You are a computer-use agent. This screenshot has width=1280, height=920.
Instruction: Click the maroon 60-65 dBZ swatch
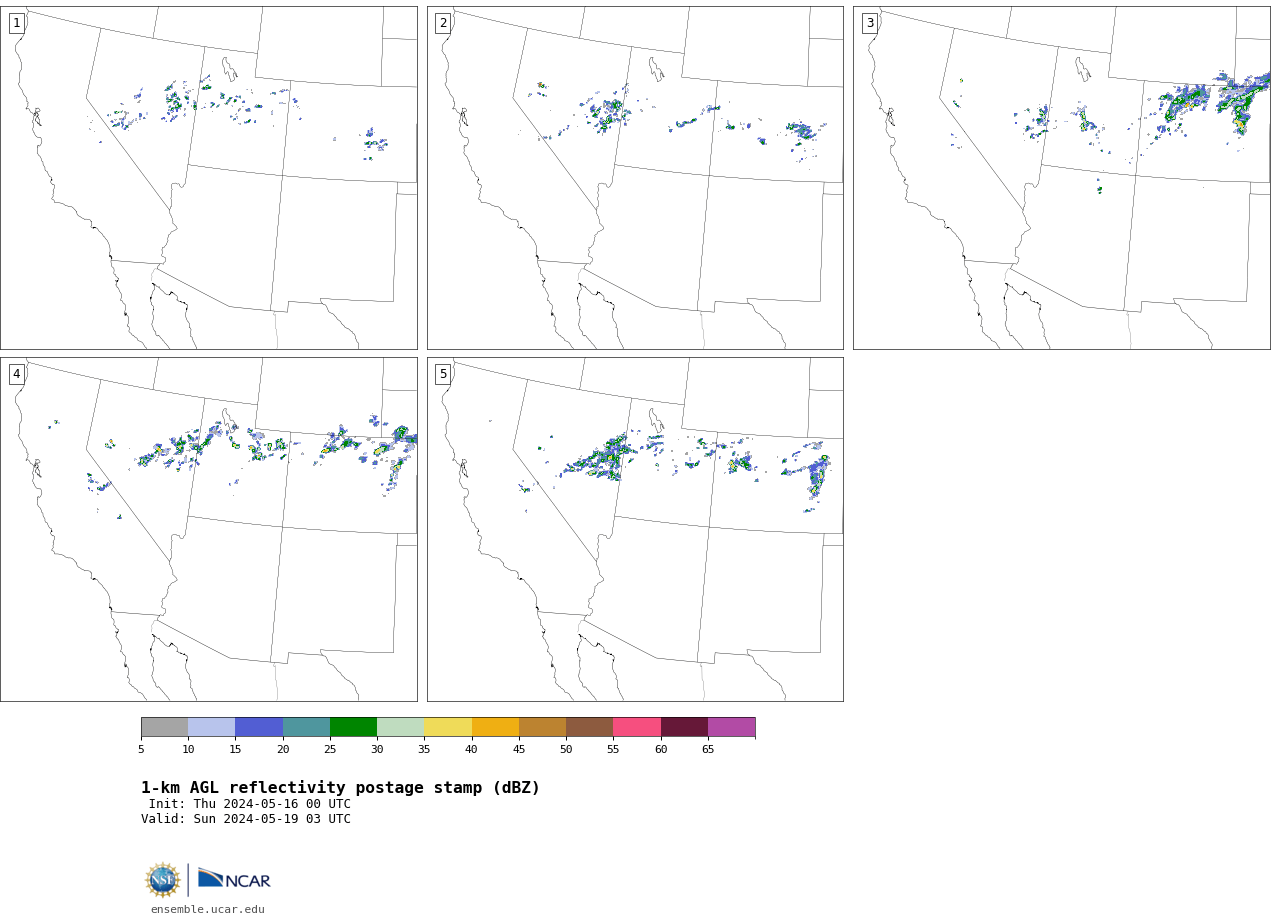coord(684,727)
